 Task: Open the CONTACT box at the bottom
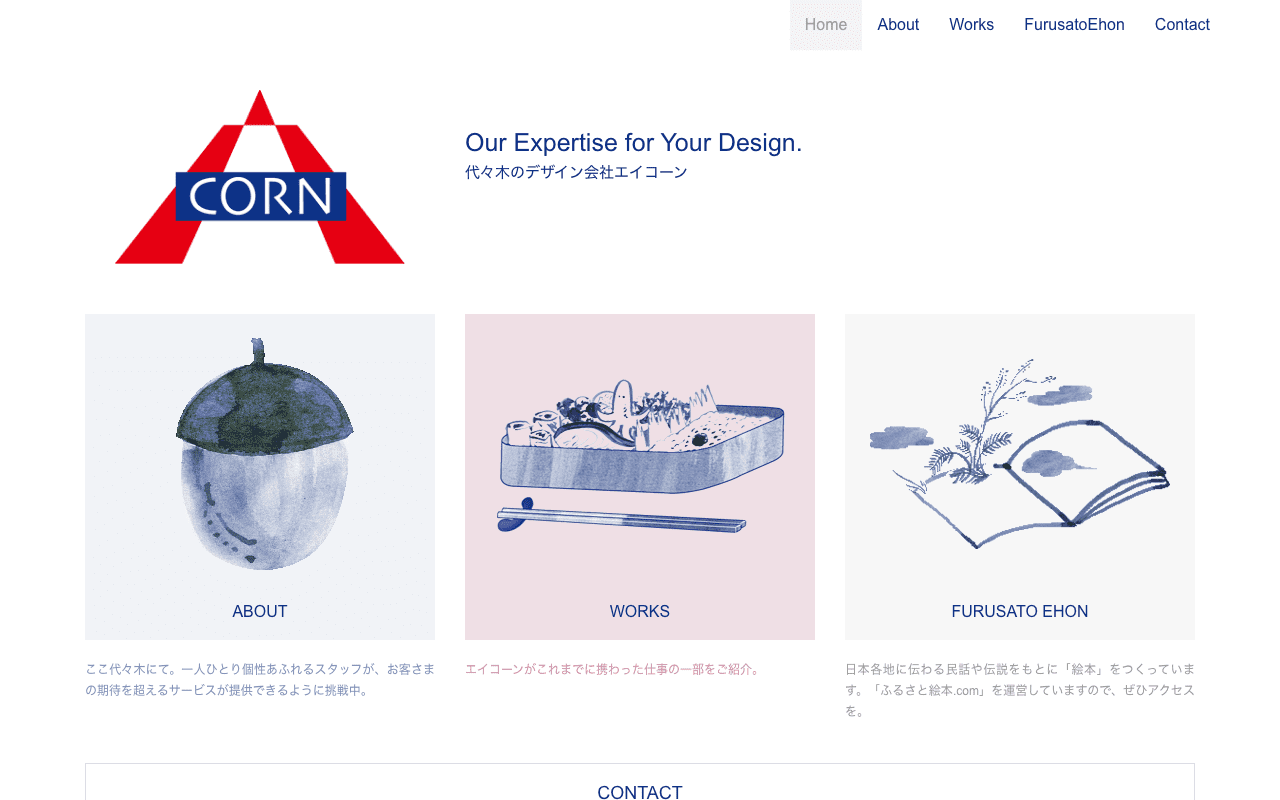click(x=640, y=782)
